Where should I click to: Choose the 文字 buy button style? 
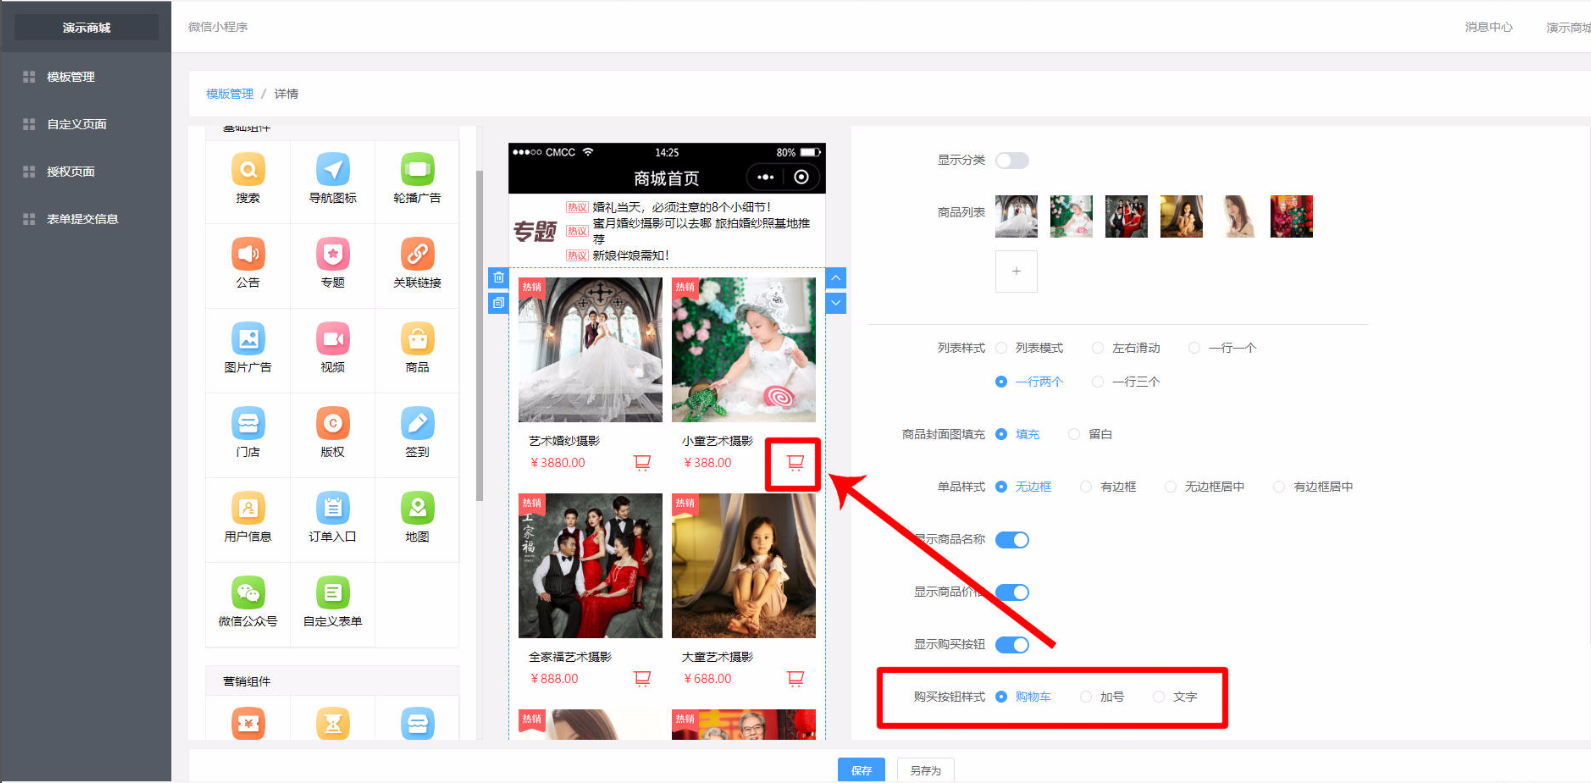[1175, 697]
